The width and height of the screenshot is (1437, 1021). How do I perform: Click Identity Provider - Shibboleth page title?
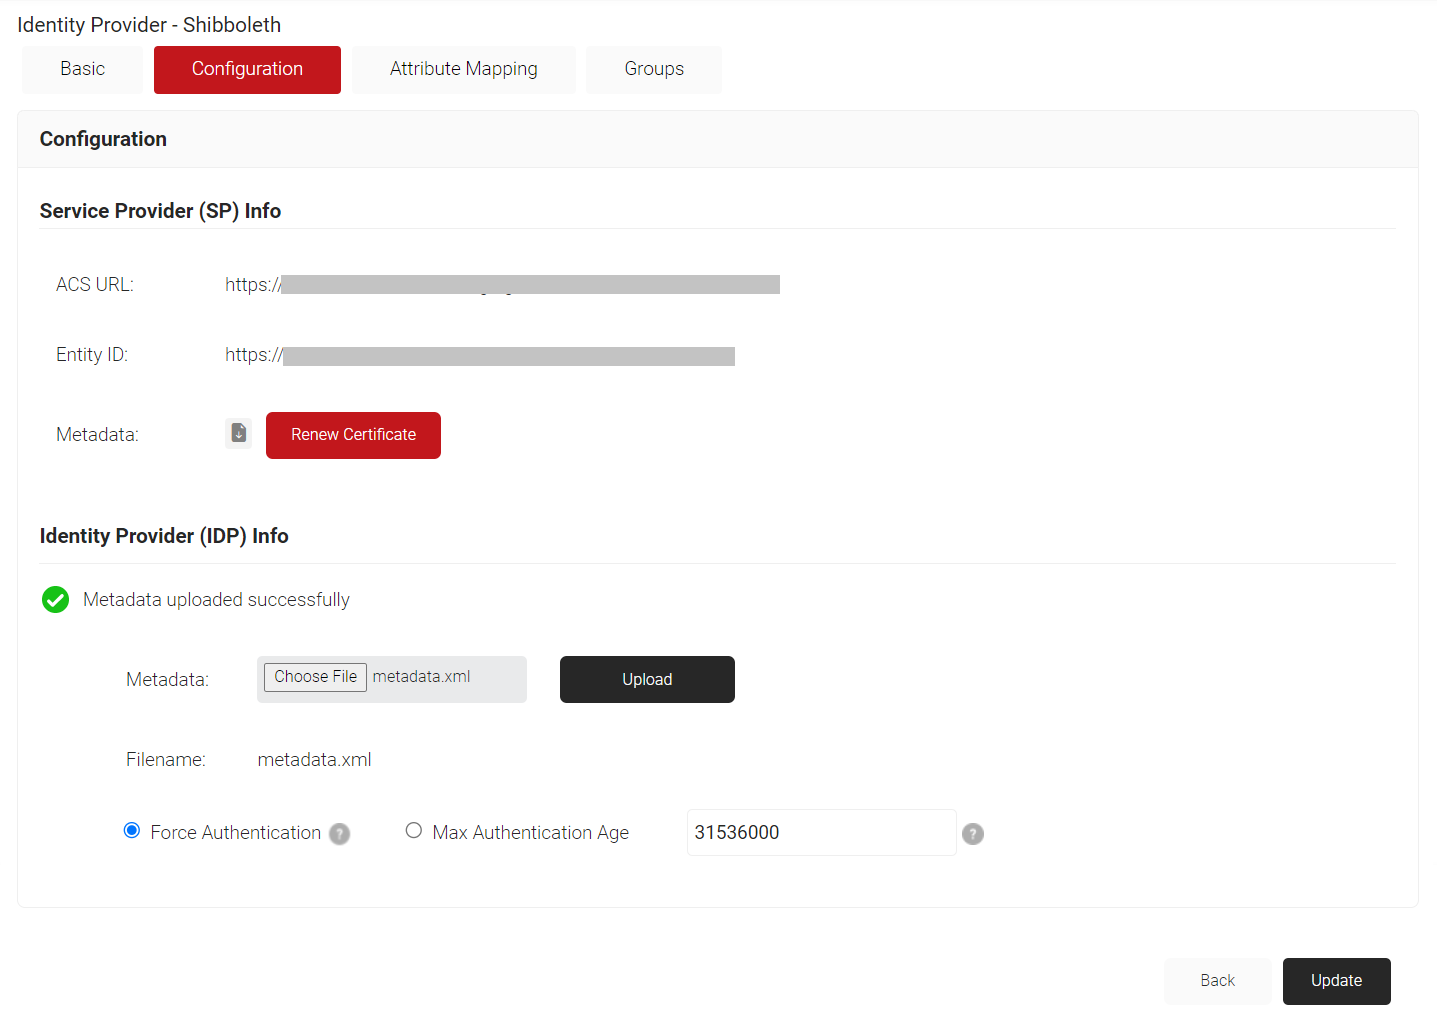coord(149,25)
